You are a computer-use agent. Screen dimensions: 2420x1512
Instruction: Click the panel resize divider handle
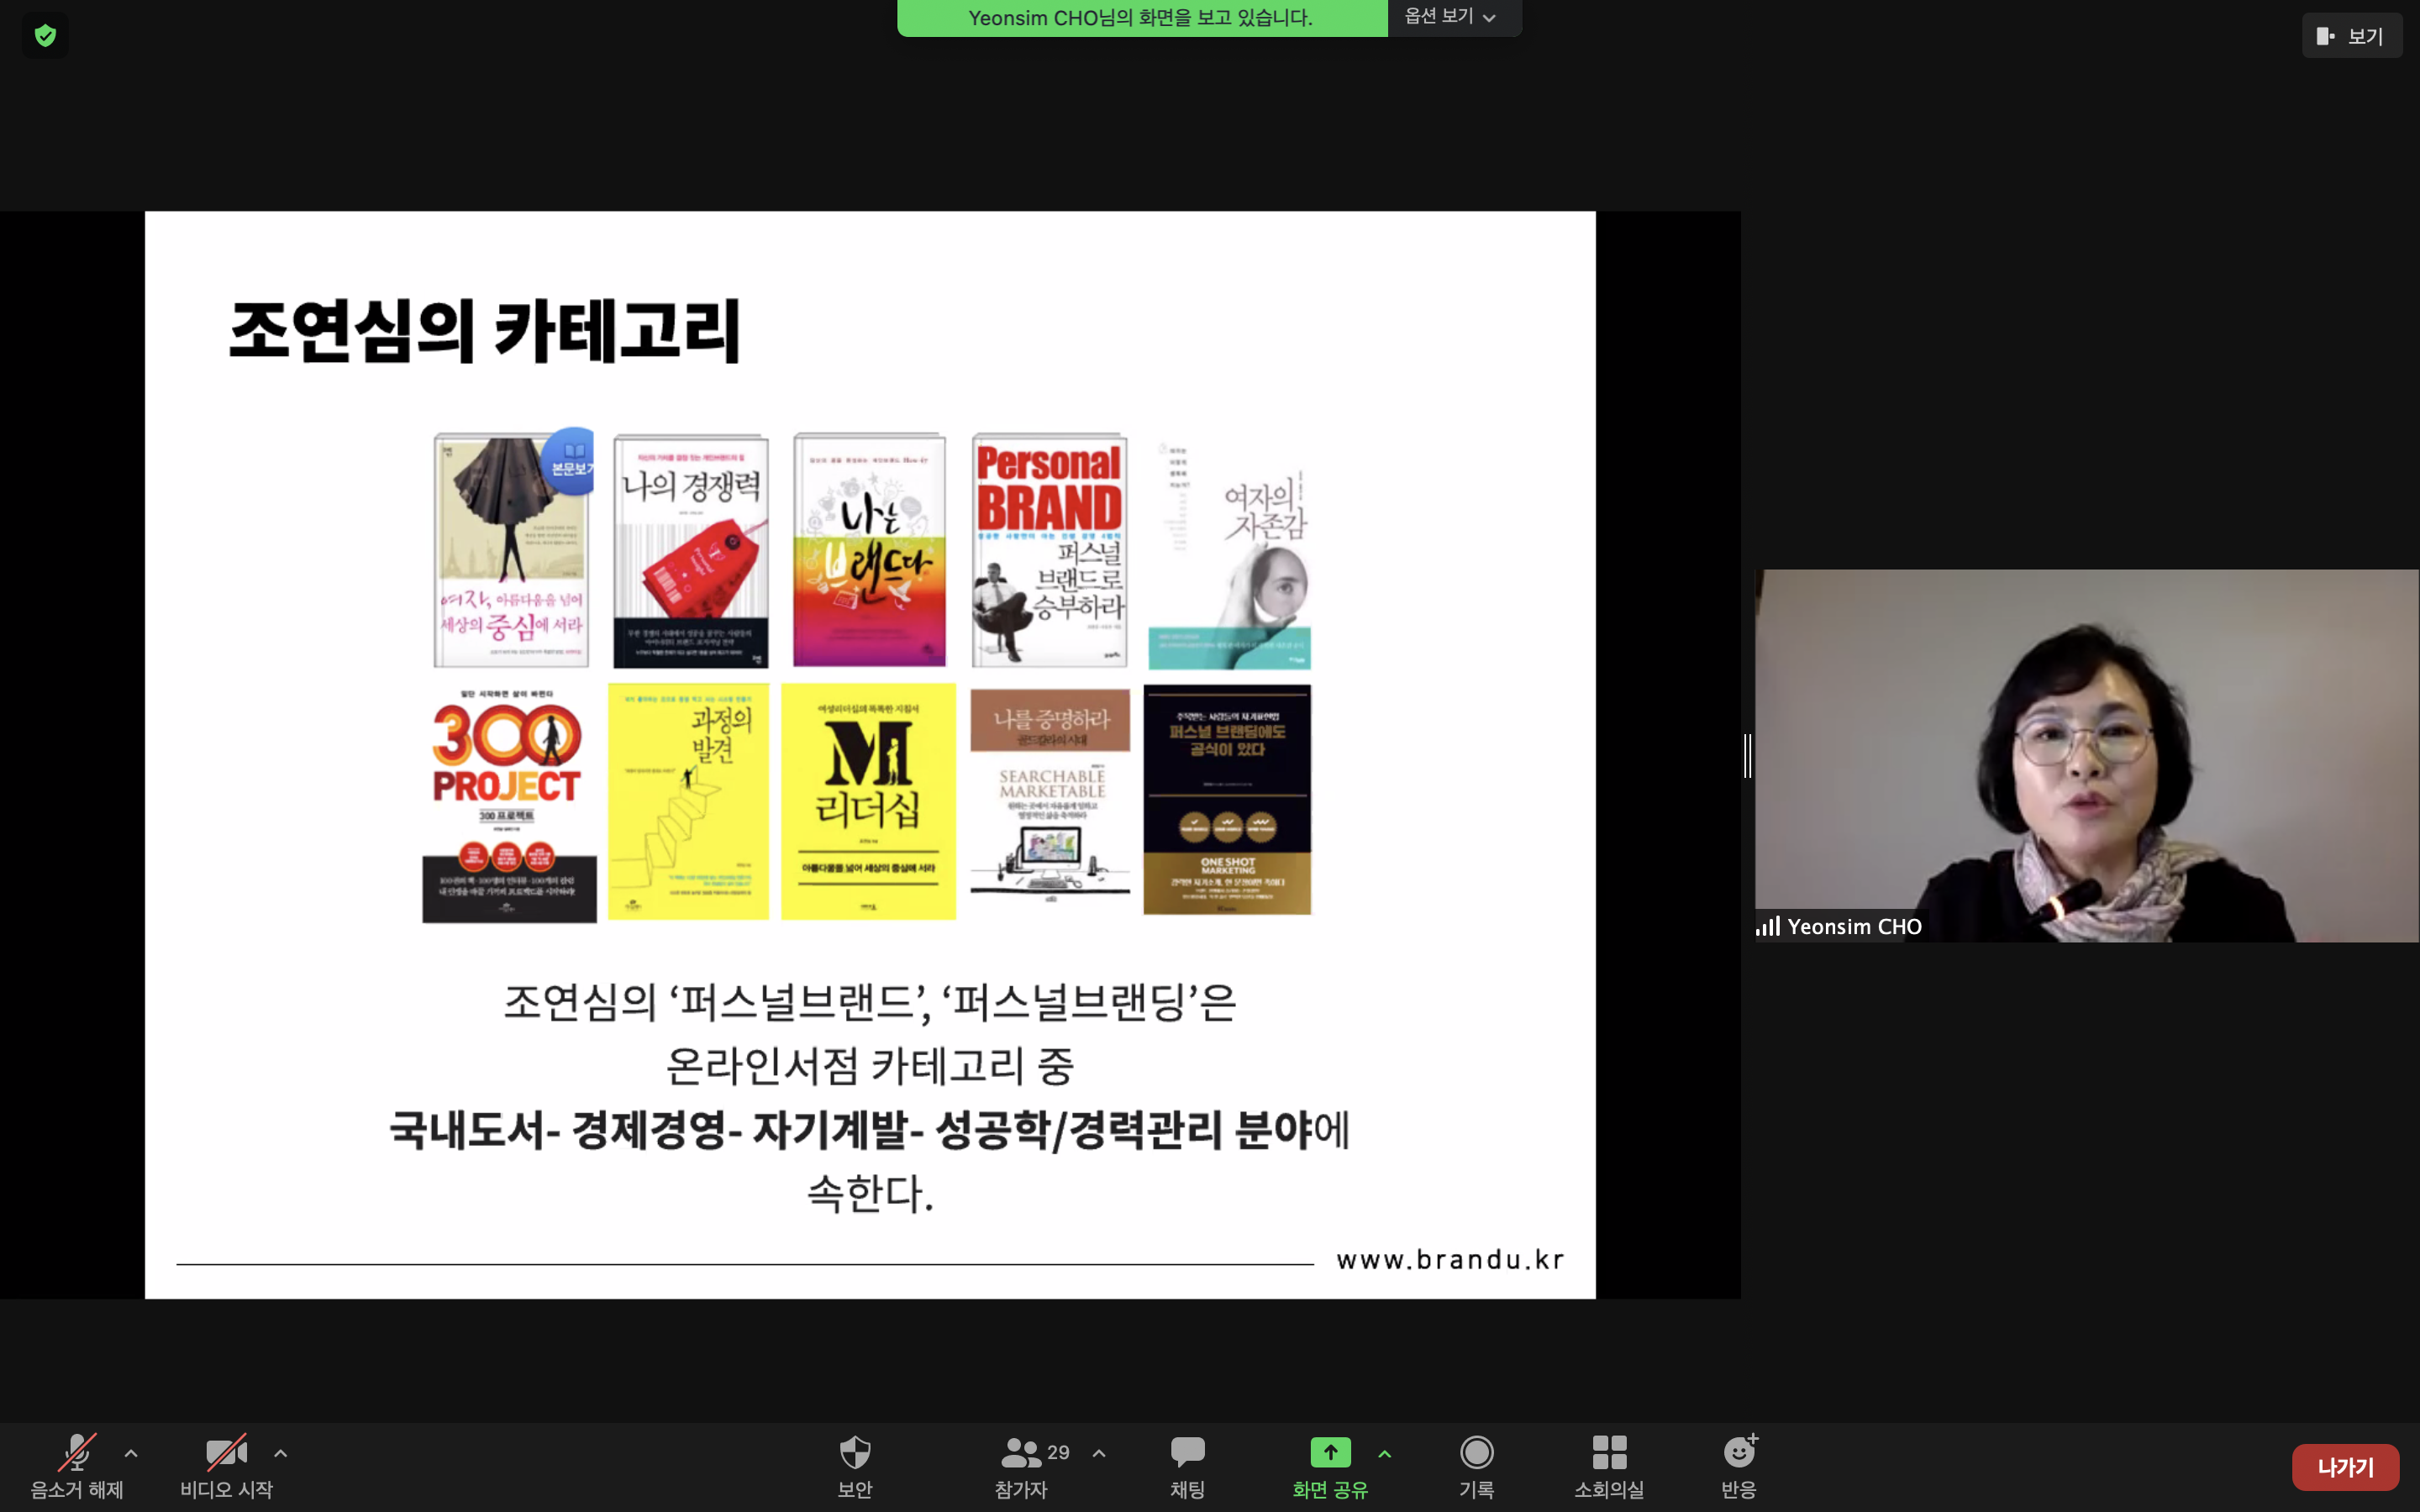(x=1747, y=755)
